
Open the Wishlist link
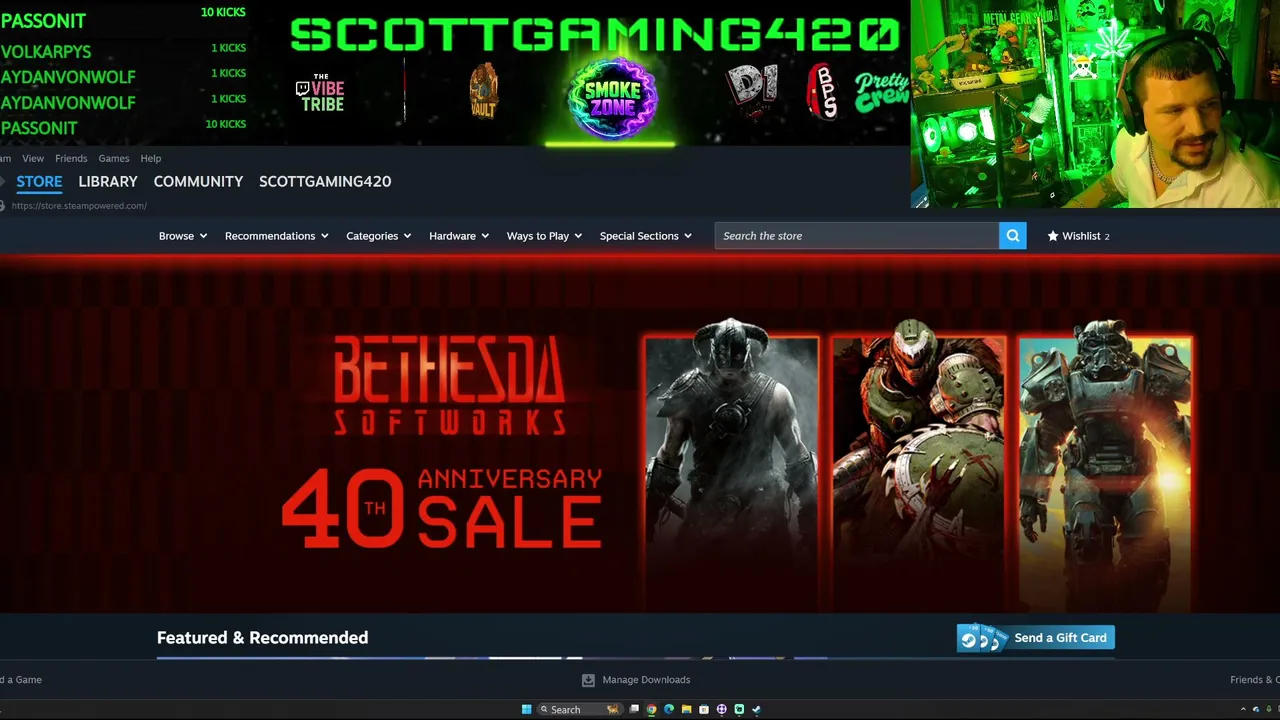[x=1081, y=236]
